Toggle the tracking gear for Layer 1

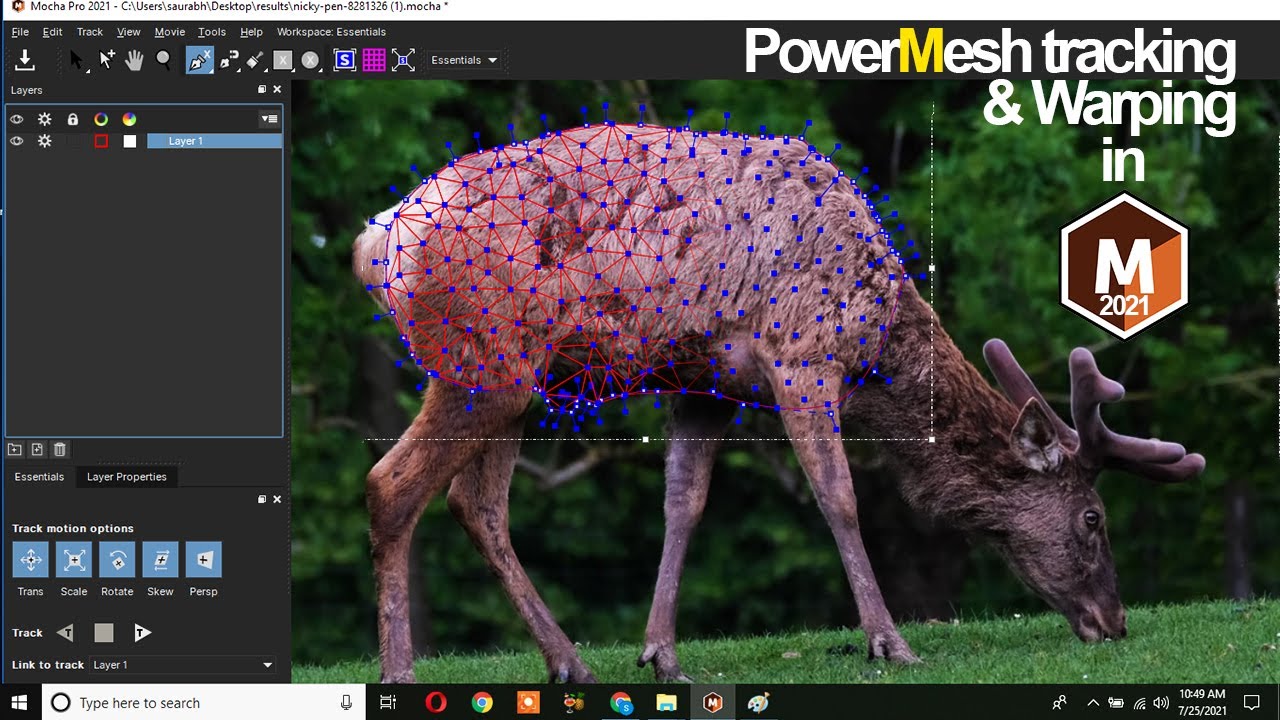44,141
